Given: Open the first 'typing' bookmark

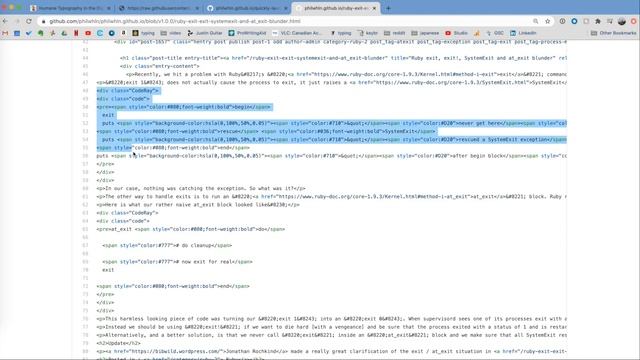Looking at the screenshot, I should (144, 33).
